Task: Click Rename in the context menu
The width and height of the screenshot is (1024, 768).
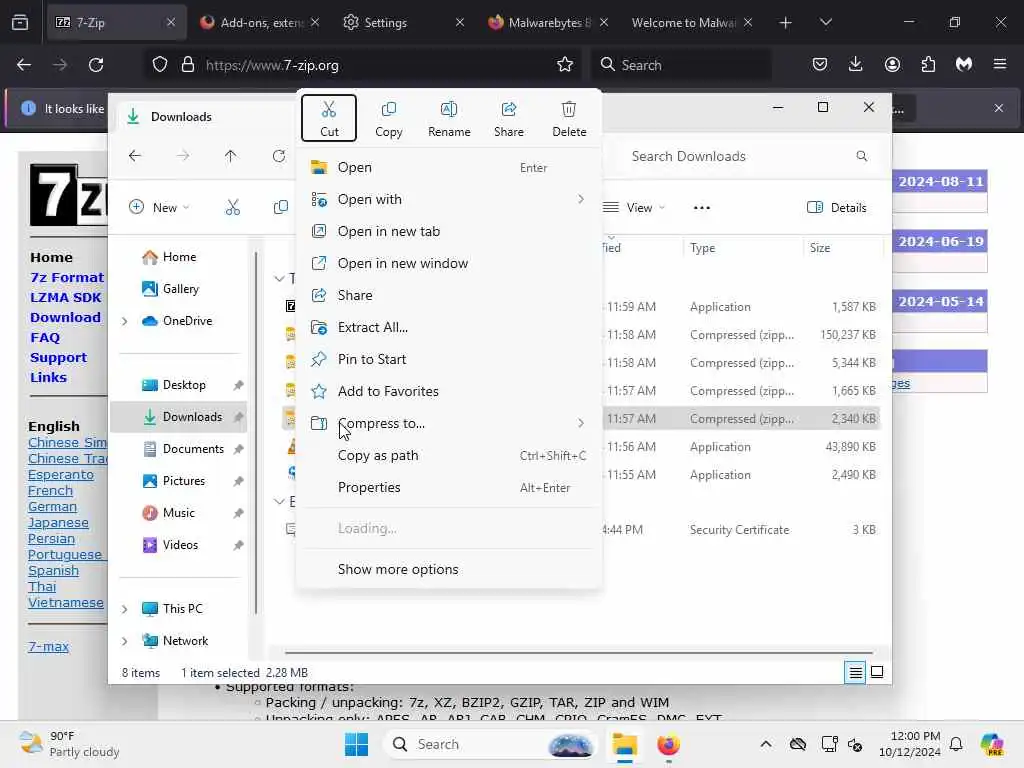Action: point(449,118)
